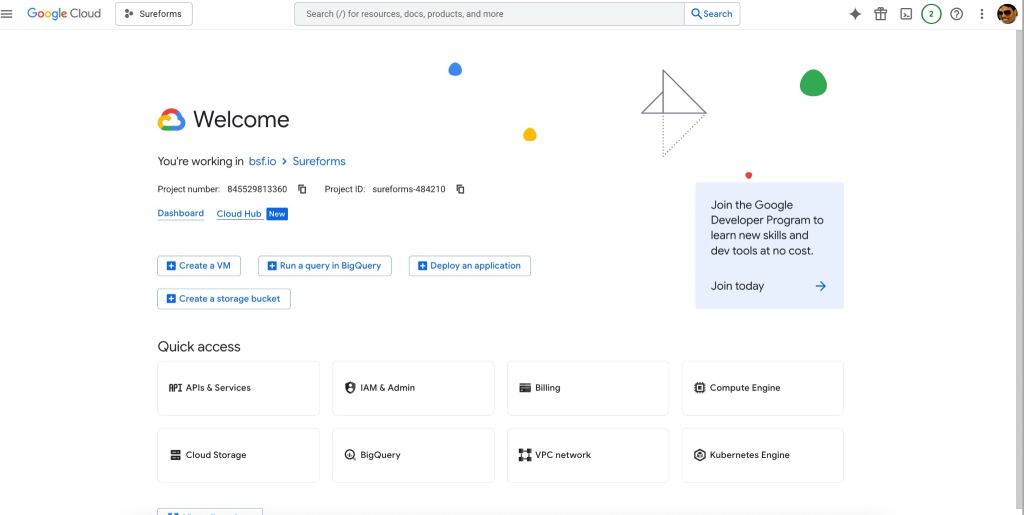Viewport: 1024px width, 515px height.
Task: Click the Welcome Google Cloud logo icon
Action: pyautogui.click(x=172, y=119)
